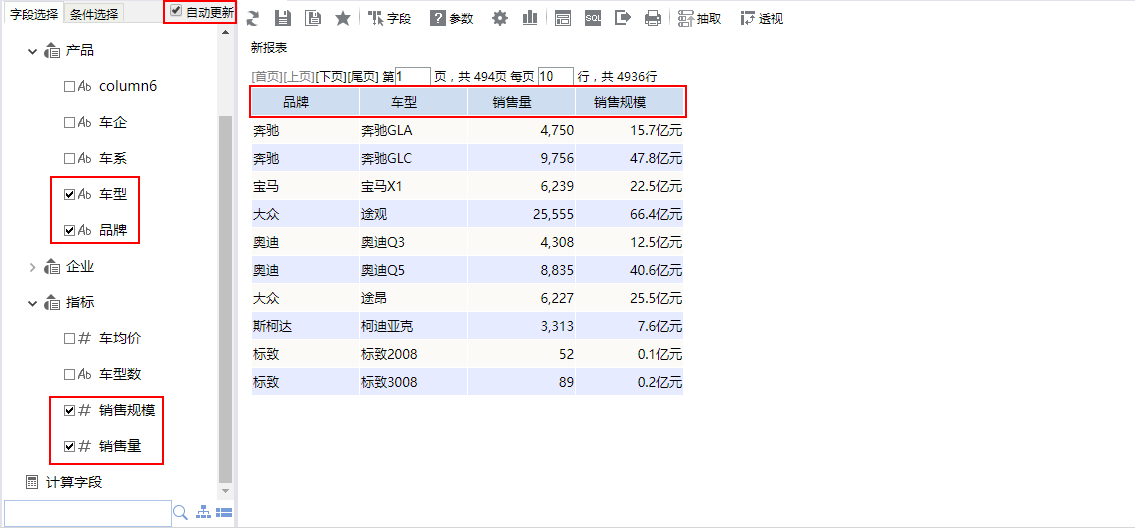Click the 首页 first page link
The width and height of the screenshot is (1135, 528).
click(x=267, y=76)
